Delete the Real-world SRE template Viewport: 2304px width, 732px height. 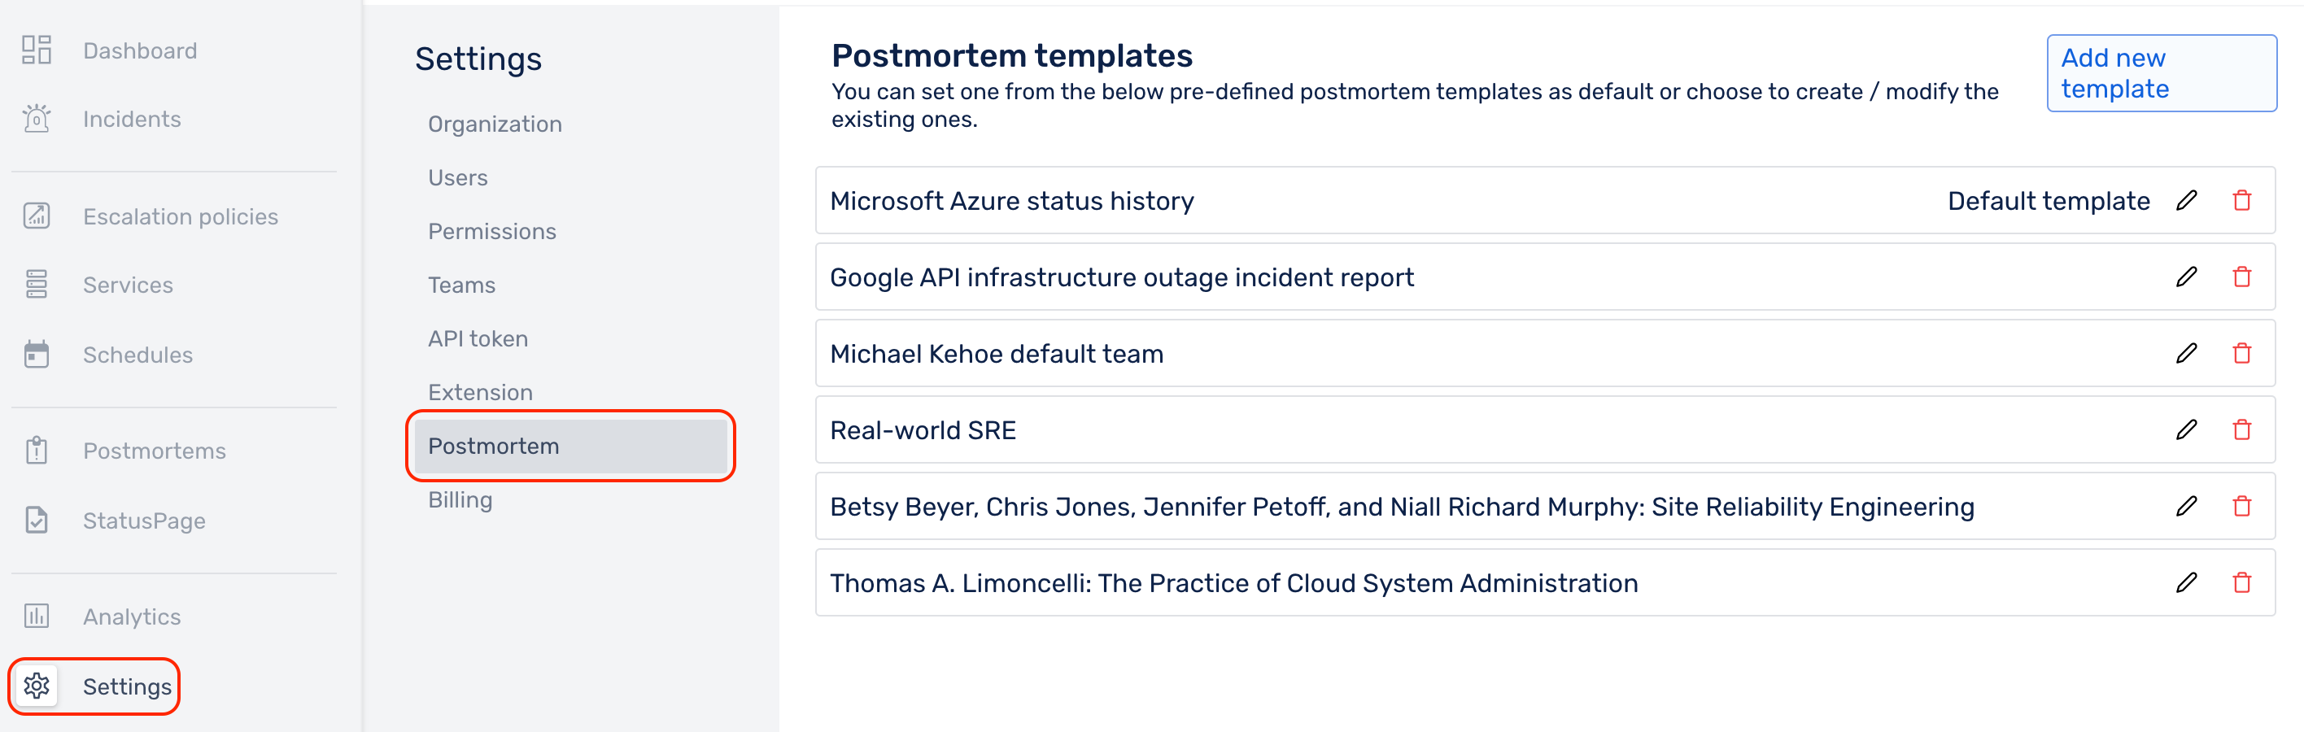tap(2242, 430)
